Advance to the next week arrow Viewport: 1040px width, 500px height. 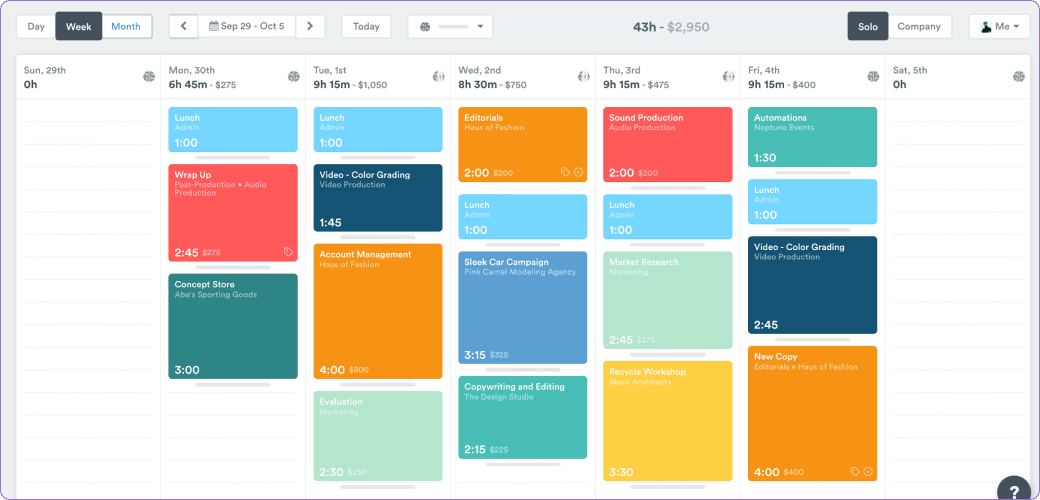click(x=311, y=26)
